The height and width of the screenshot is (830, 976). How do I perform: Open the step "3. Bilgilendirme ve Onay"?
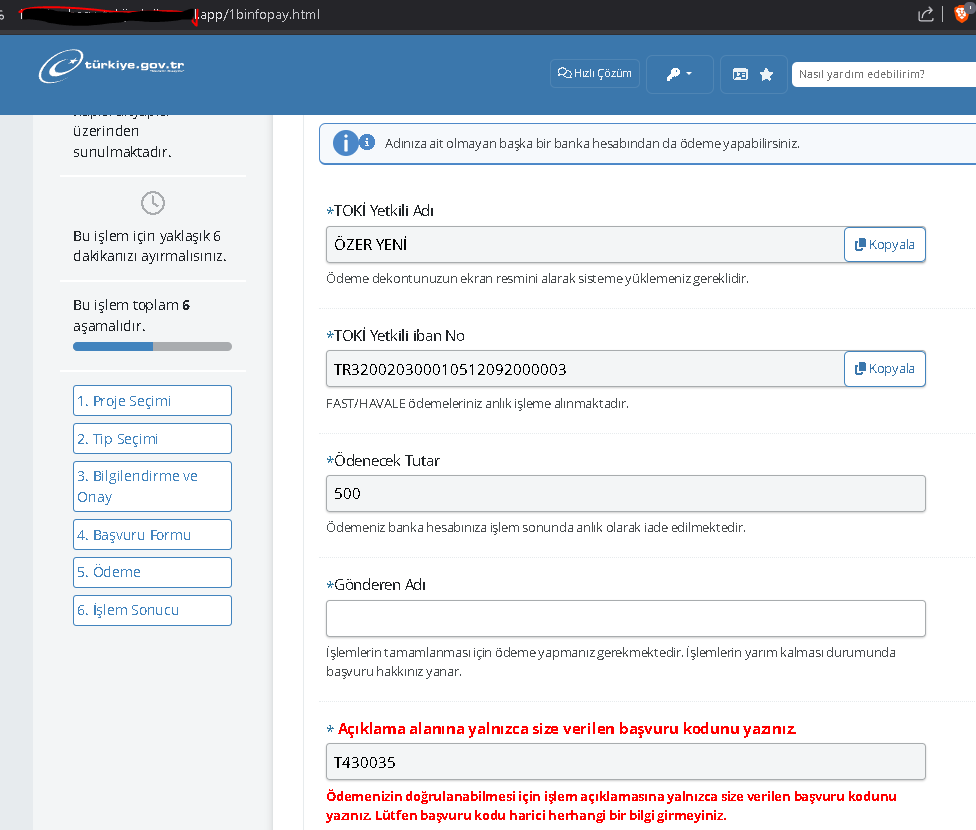pyautogui.click(x=152, y=486)
